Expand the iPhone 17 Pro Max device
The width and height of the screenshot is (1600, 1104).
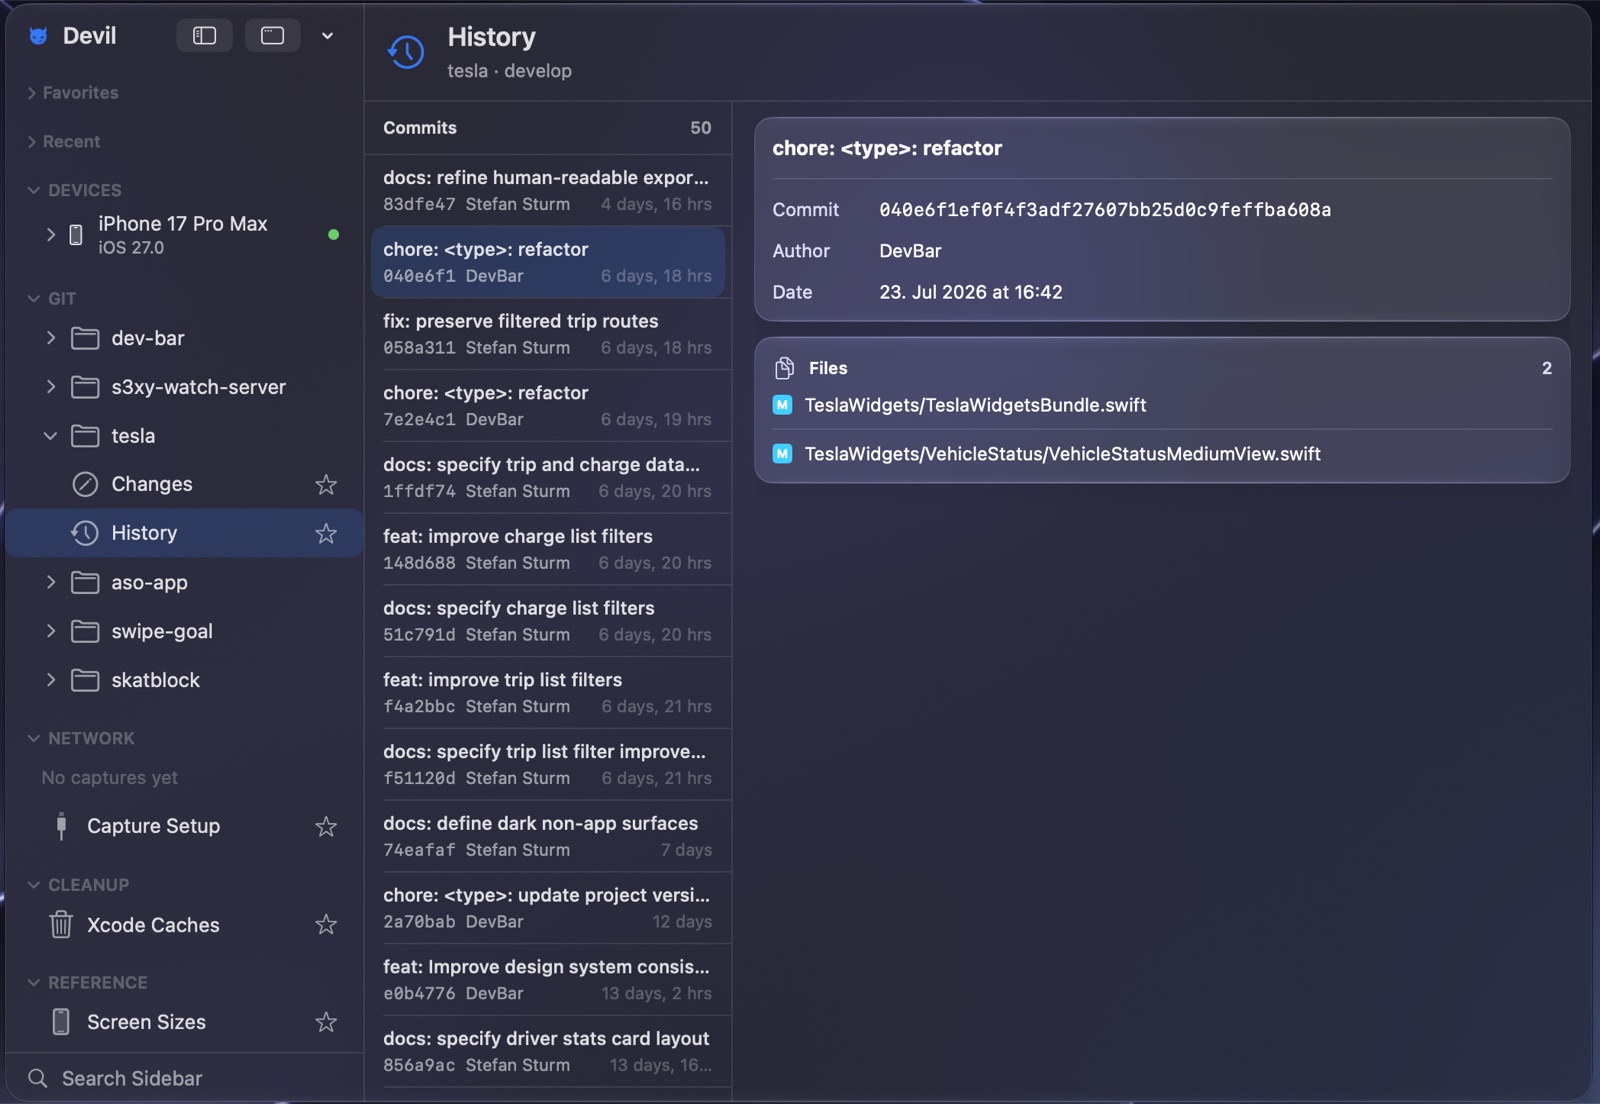51,235
